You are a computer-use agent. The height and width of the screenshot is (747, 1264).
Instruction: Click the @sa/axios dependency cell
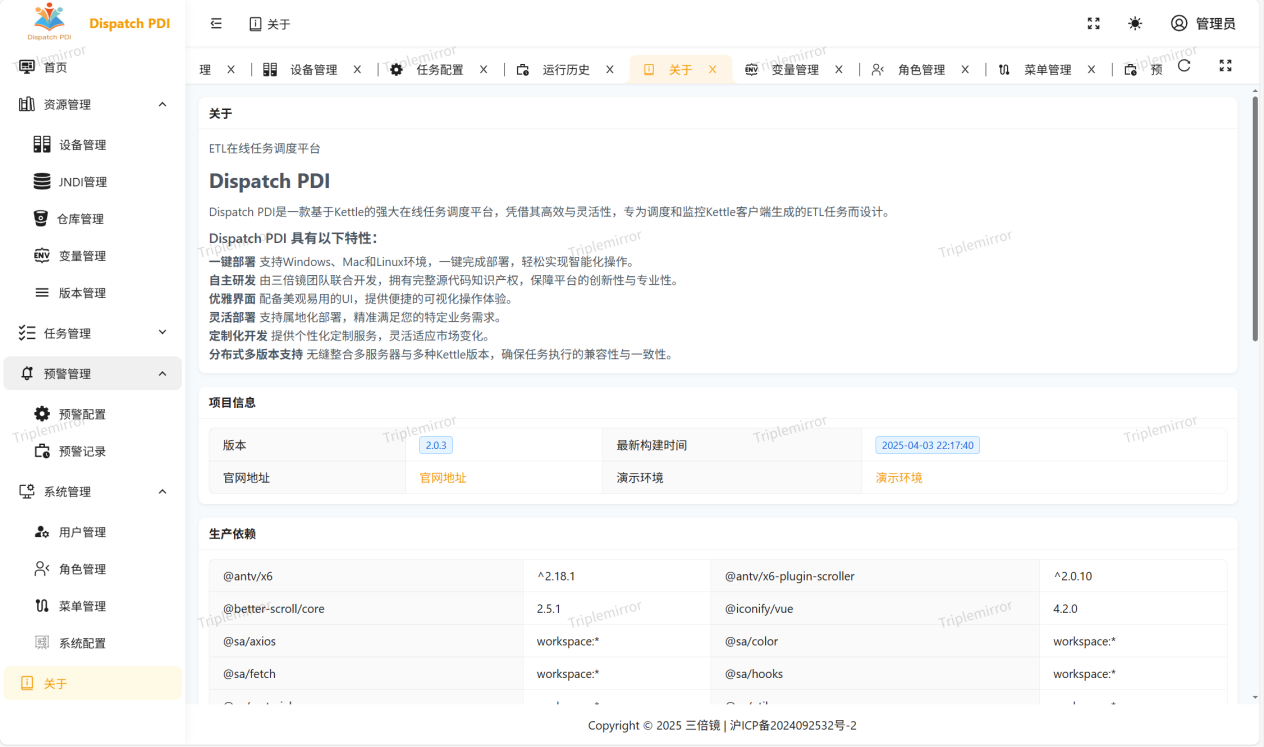coord(366,641)
